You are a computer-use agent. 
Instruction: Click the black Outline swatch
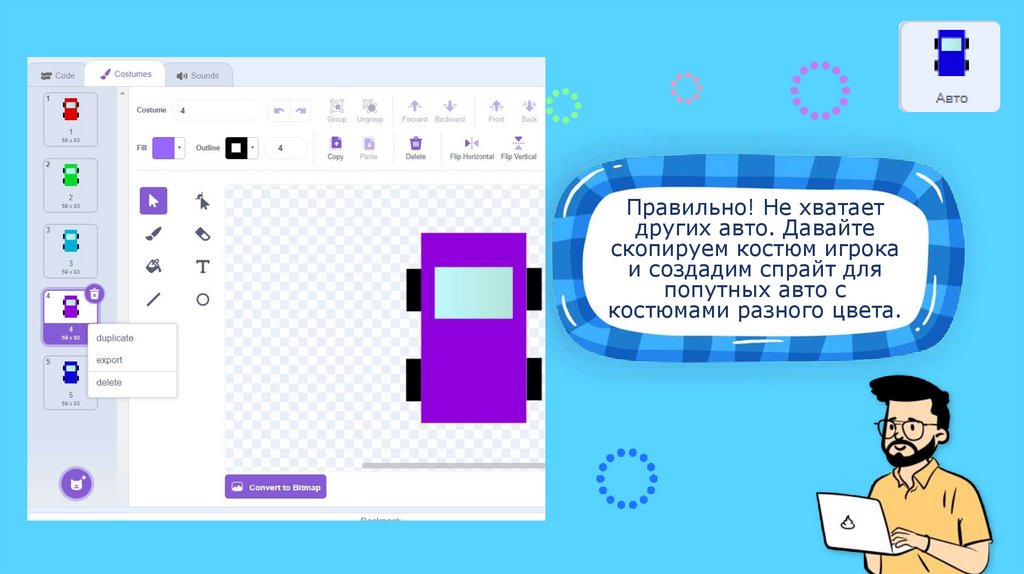pyautogui.click(x=236, y=148)
